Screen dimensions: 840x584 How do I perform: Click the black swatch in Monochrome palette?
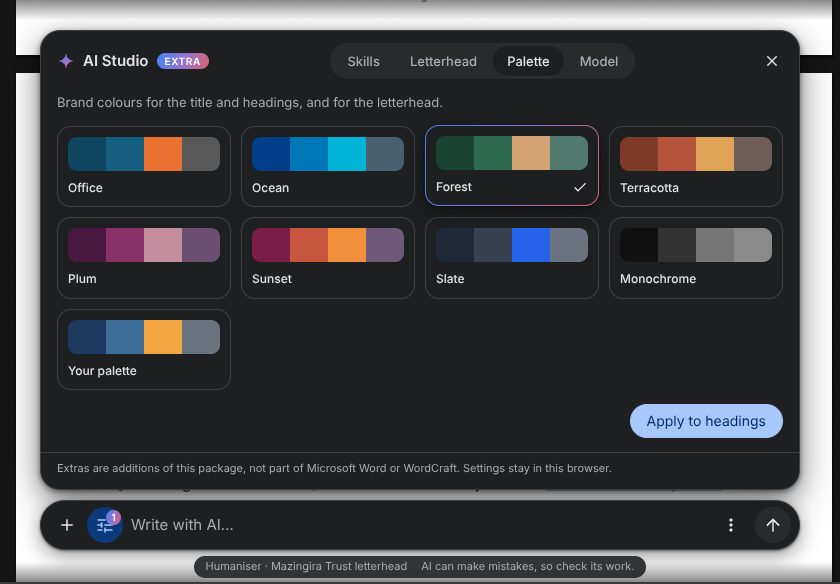[639, 245]
